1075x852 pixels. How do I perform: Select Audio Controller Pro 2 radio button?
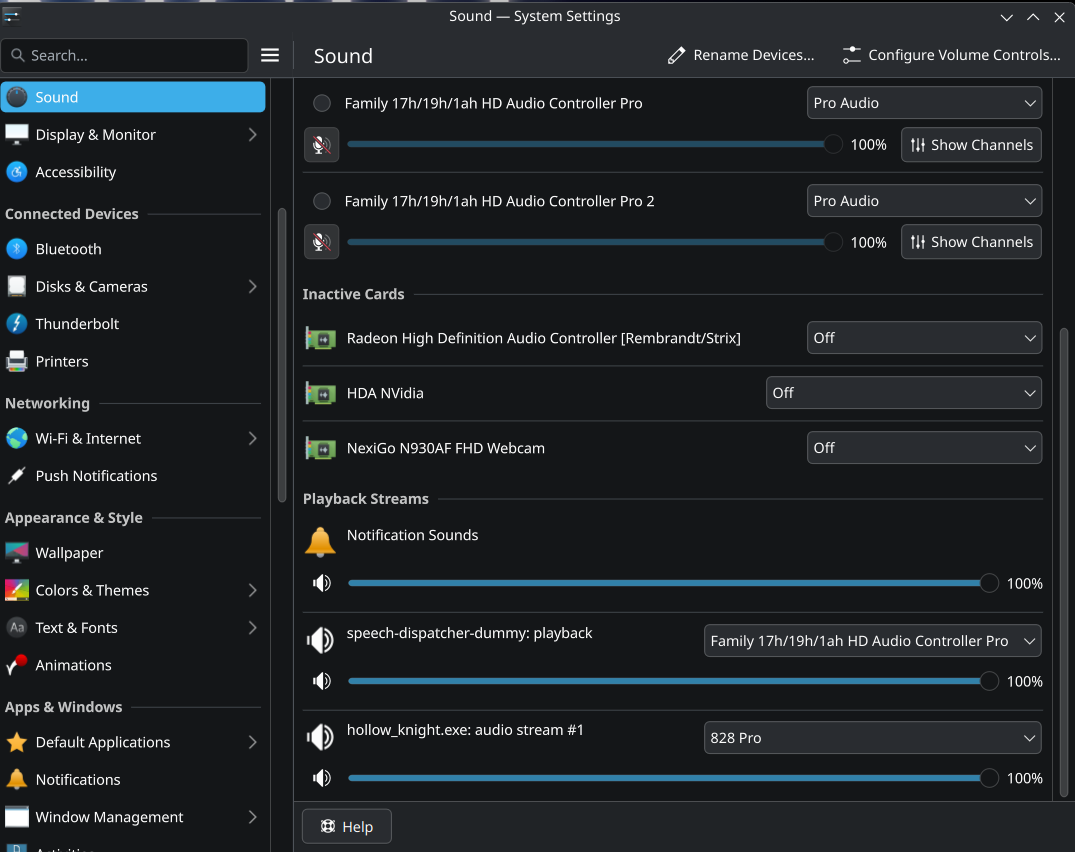(322, 201)
